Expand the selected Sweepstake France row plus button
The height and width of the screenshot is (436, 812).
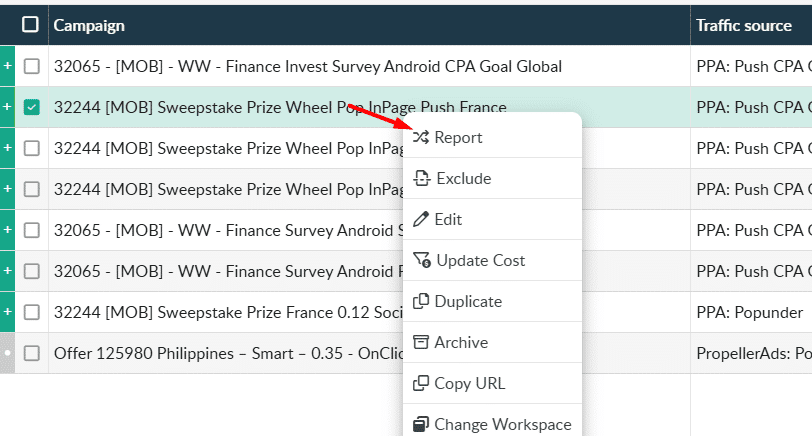[x=8, y=107]
